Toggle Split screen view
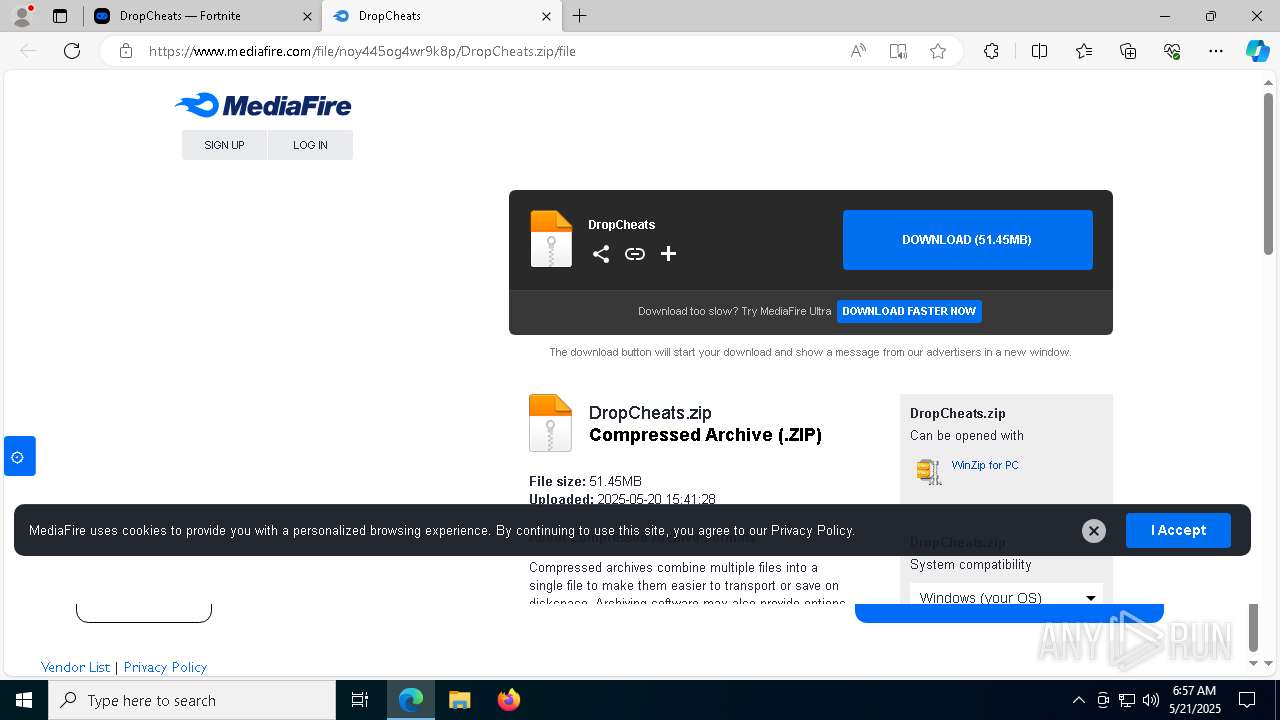 (1039, 51)
